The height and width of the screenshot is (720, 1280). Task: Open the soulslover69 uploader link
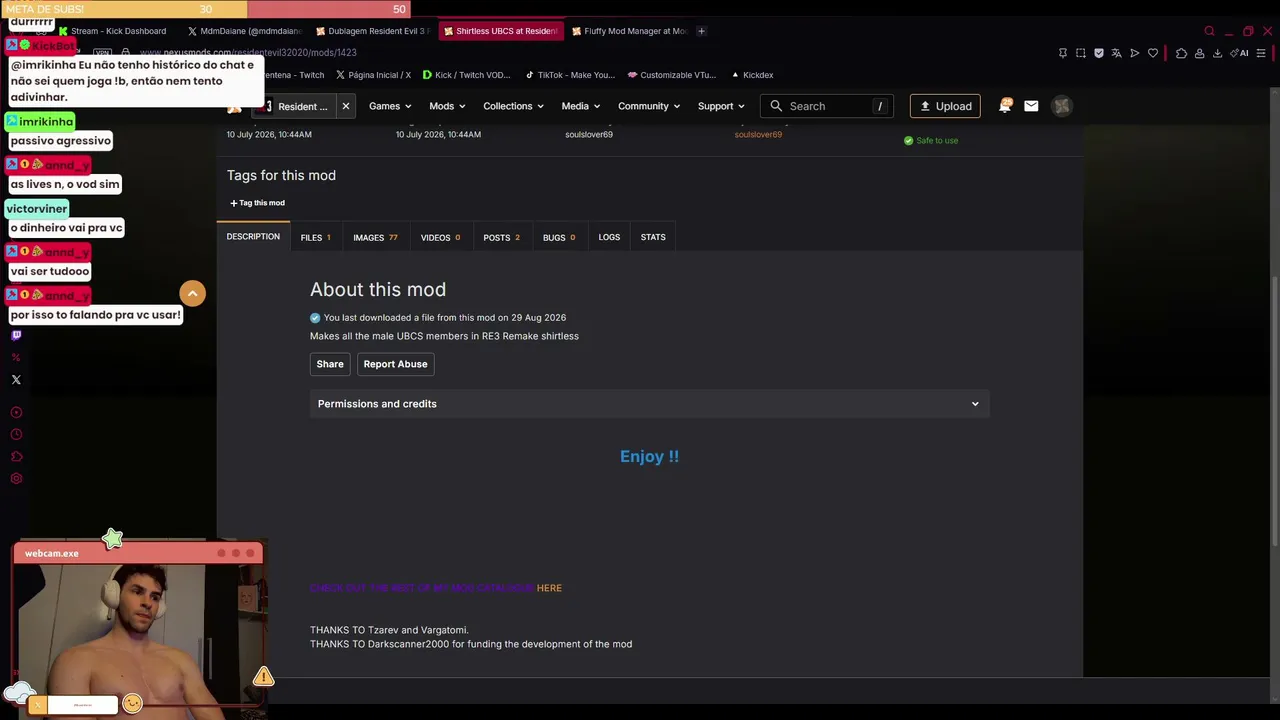click(758, 135)
